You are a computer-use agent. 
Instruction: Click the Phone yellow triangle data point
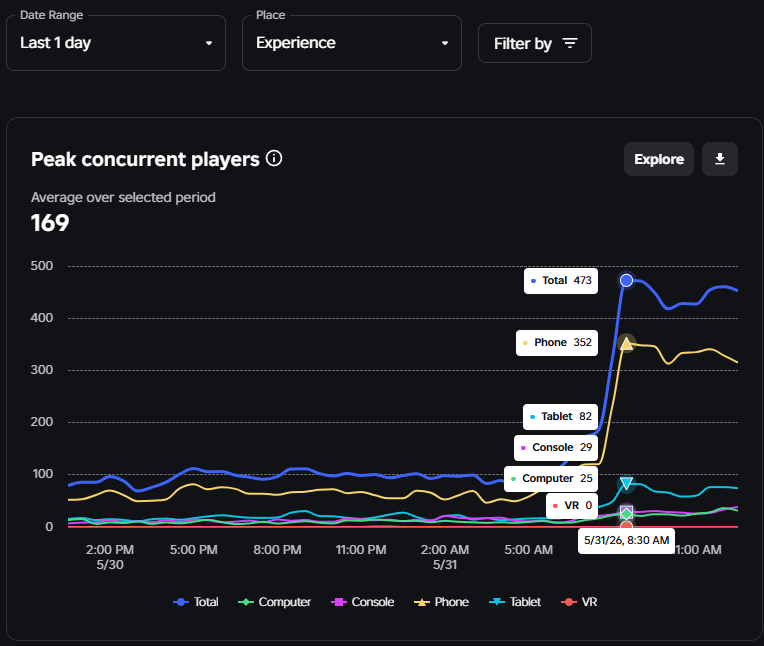click(627, 343)
